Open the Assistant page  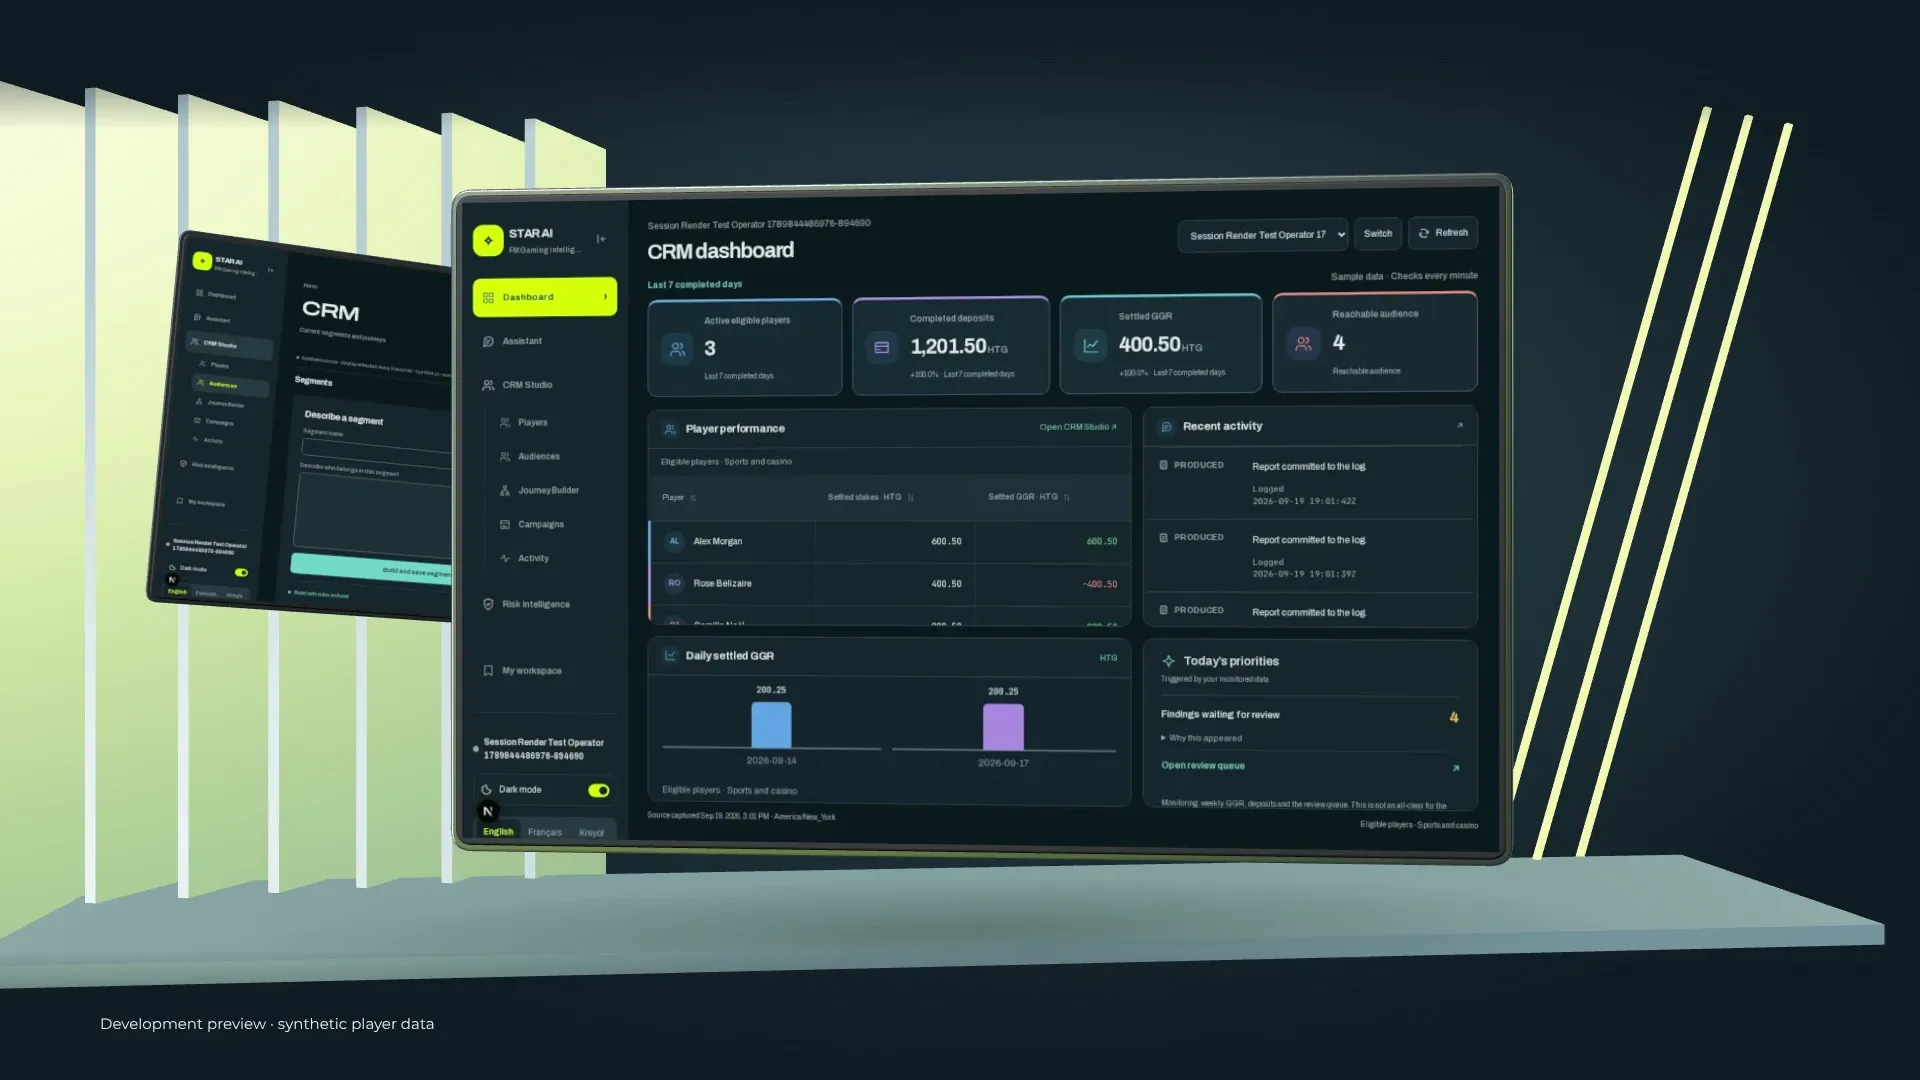pyautogui.click(x=522, y=341)
